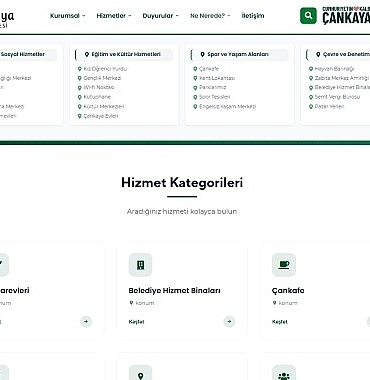This screenshot has height=380, width=370.
Task: Click konum pin on Belediye Hizmet Binaları card
Action: point(131,303)
